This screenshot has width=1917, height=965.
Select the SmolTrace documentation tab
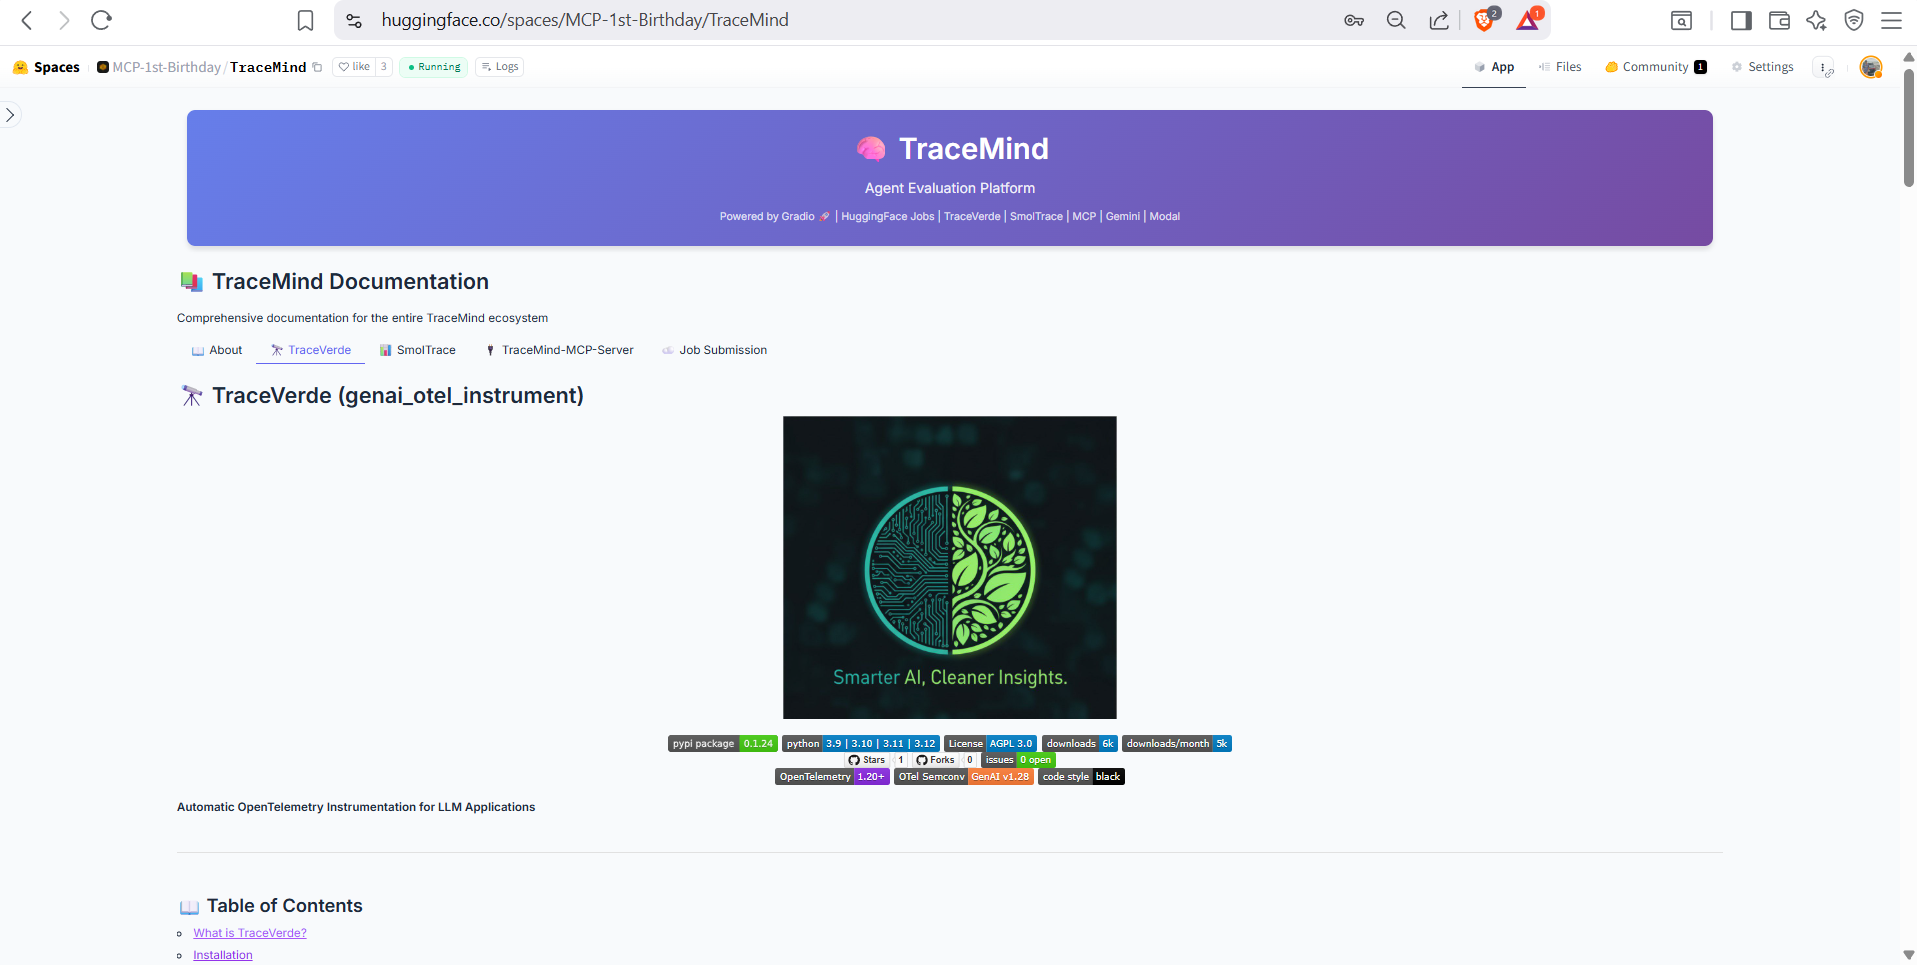(418, 350)
